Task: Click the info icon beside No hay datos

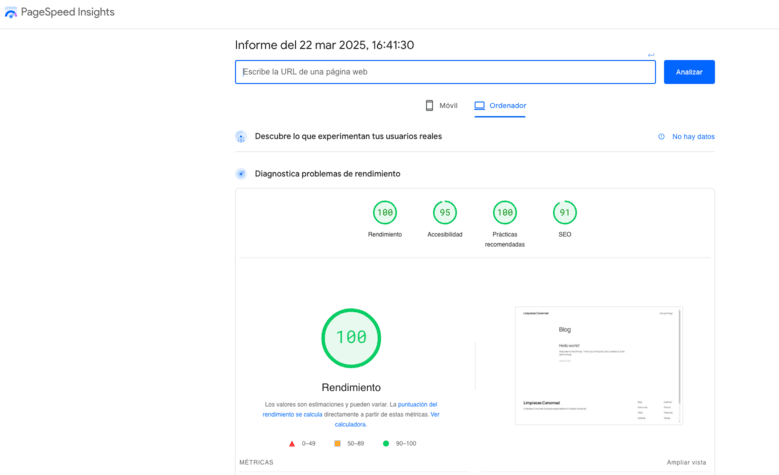Action: click(x=661, y=136)
